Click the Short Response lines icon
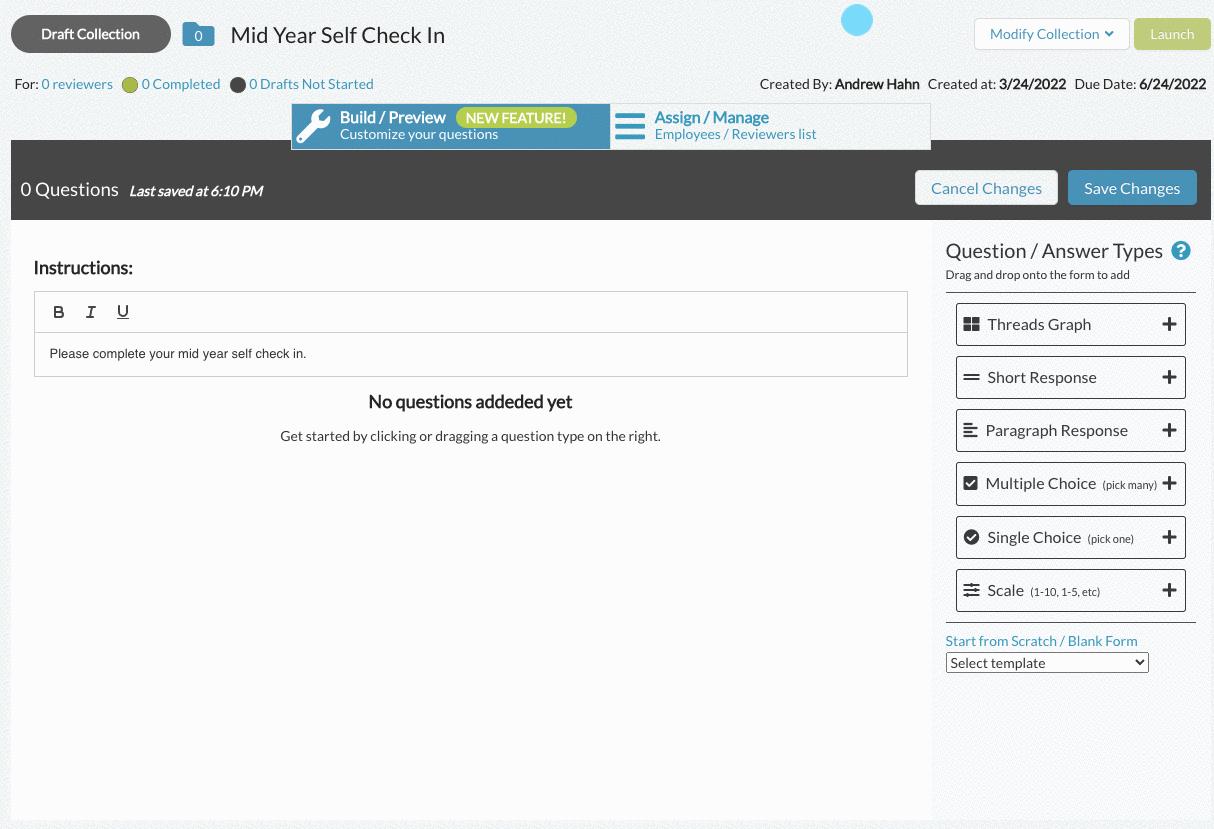This screenshot has width=1214, height=829. pos(971,378)
